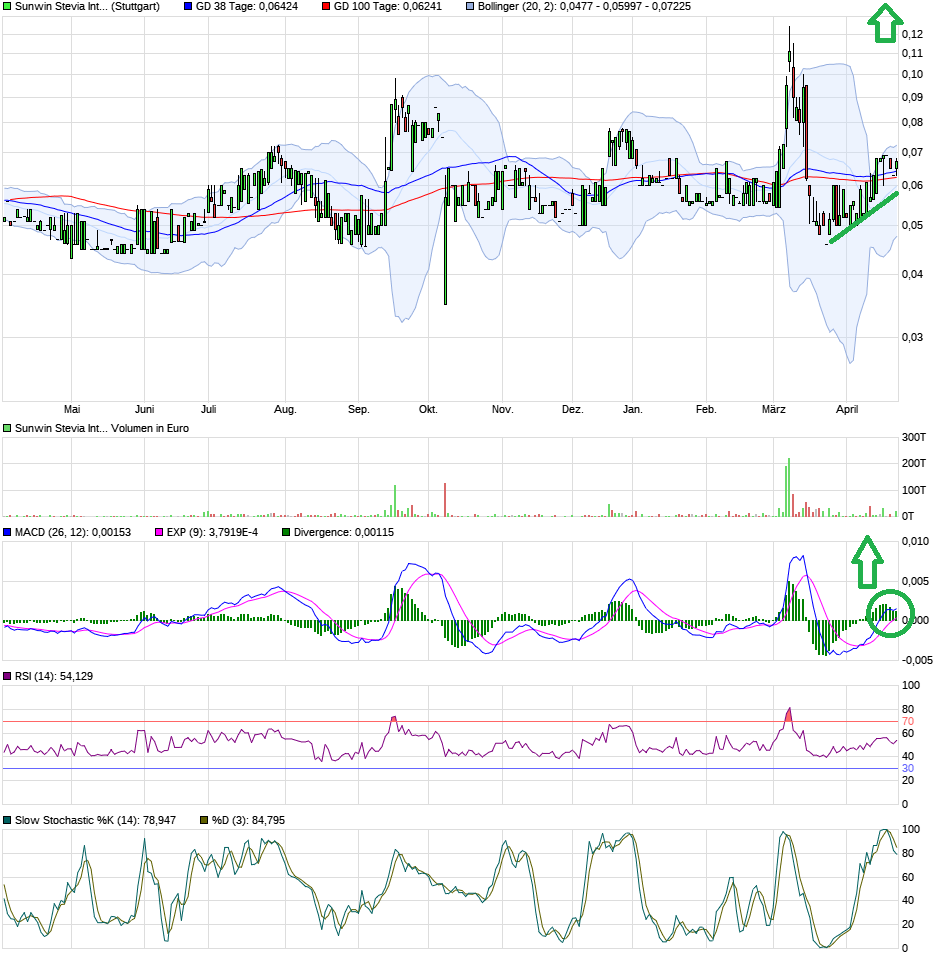Click the red 70 overbought level on RSI axis
Screen dimensions: 940x958
pyautogui.click(x=908, y=722)
